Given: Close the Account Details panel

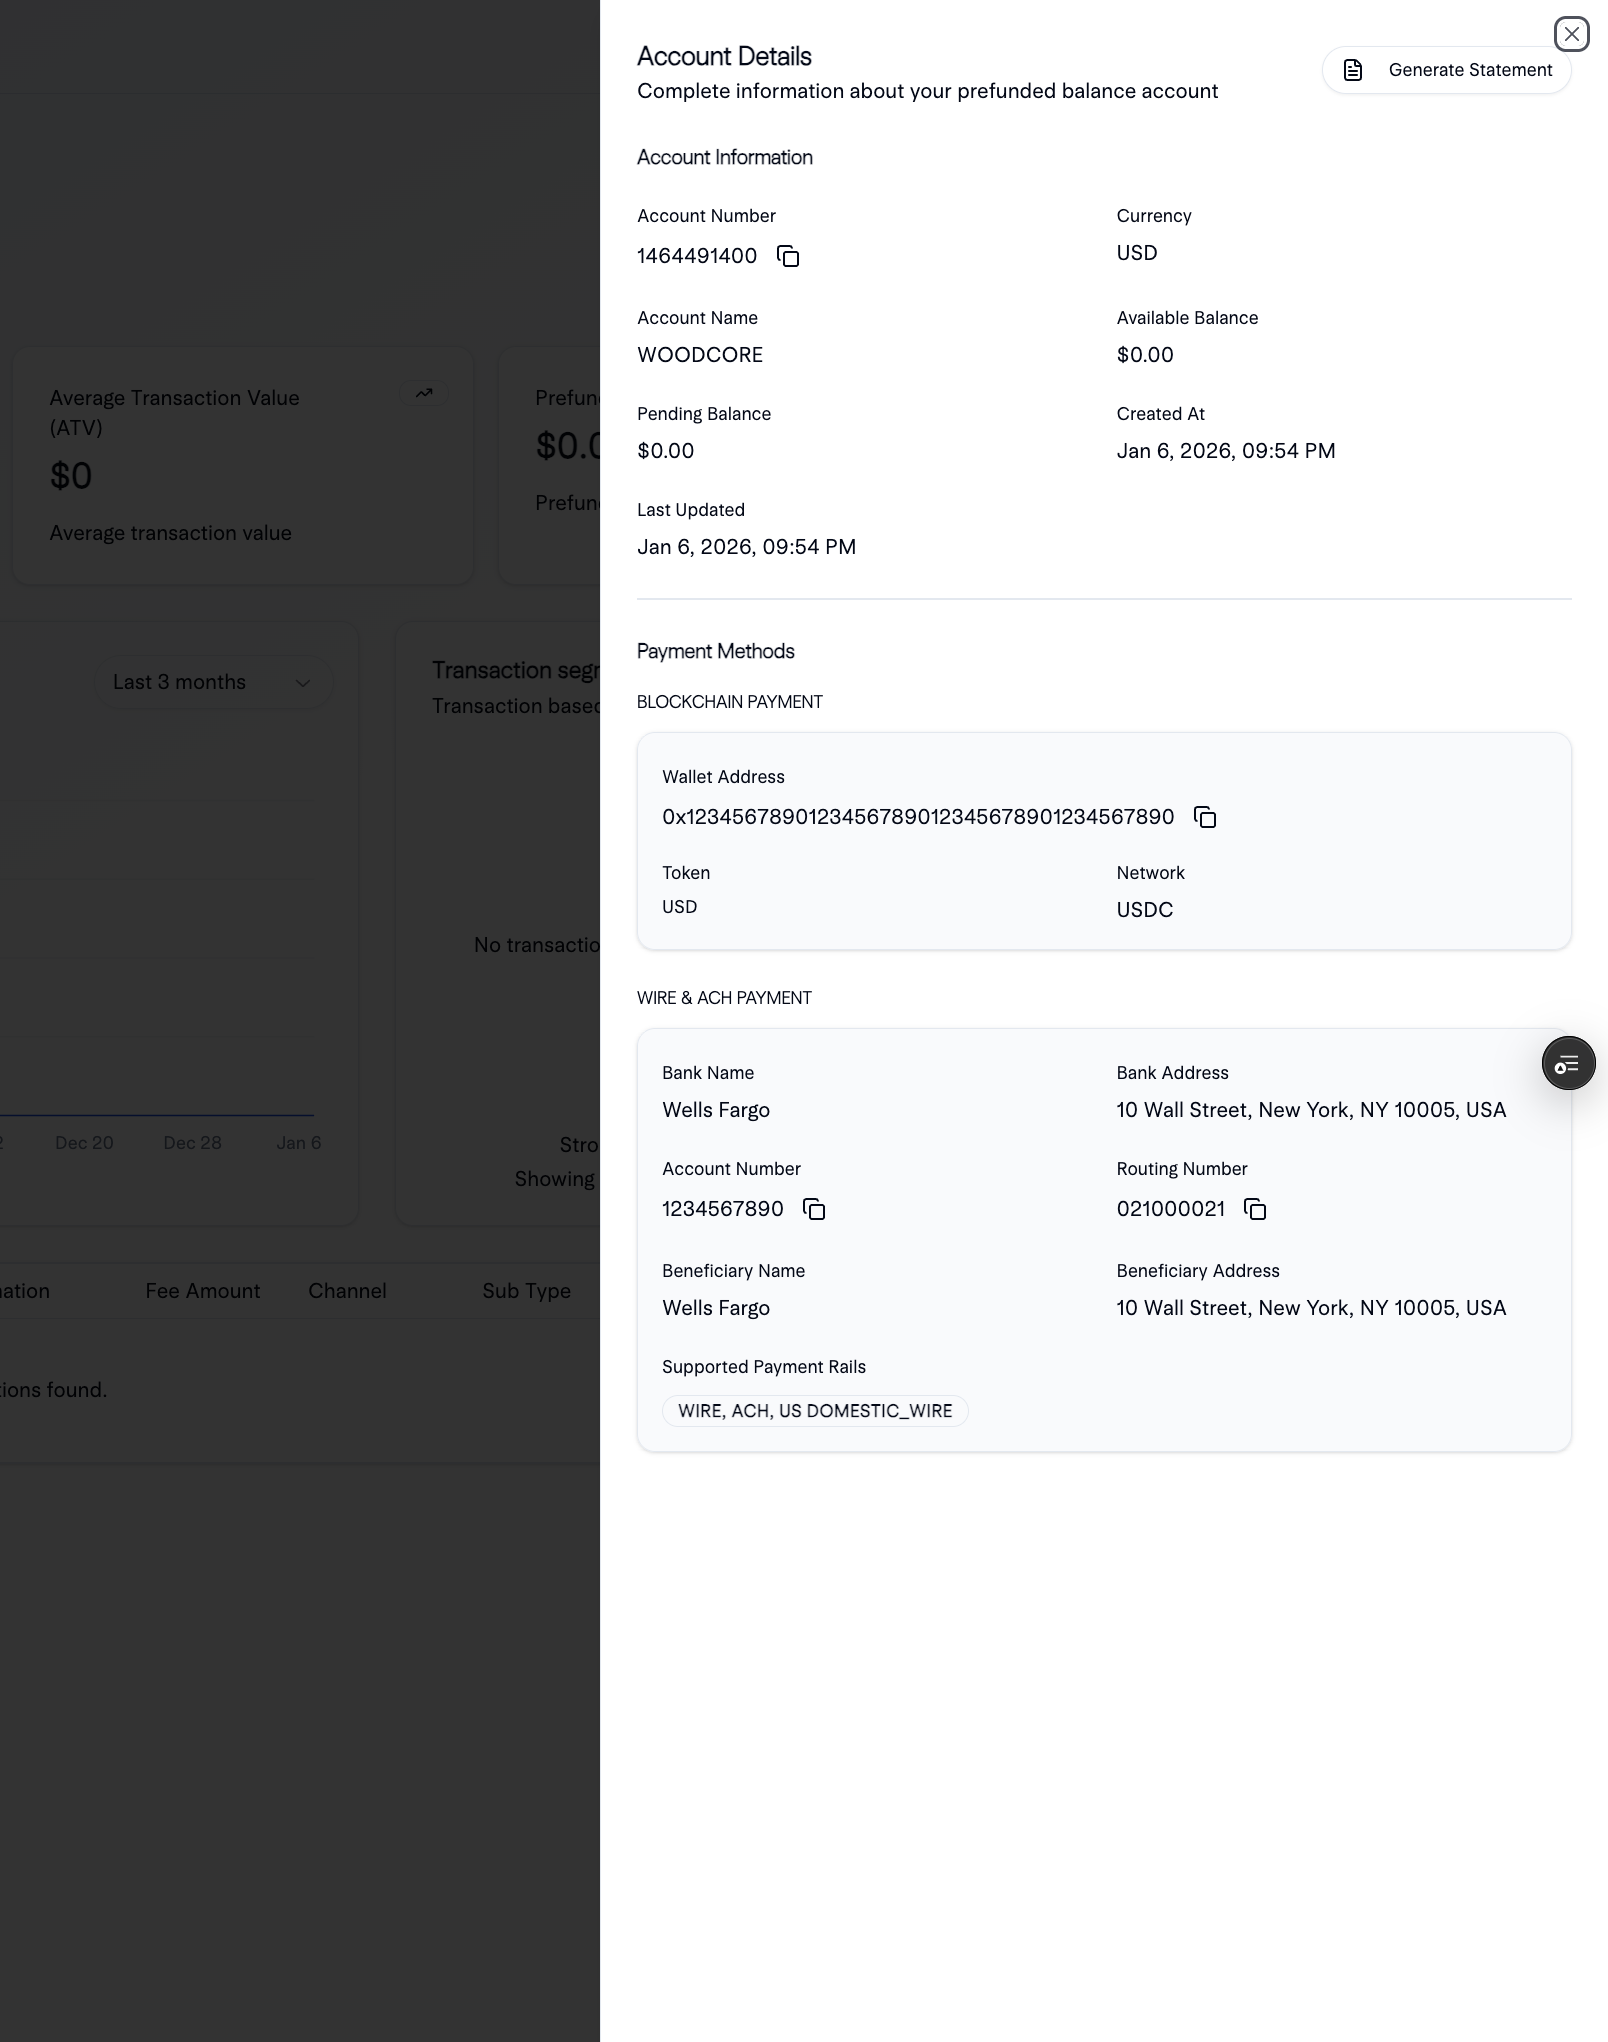Looking at the screenshot, I should [x=1571, y=34].
